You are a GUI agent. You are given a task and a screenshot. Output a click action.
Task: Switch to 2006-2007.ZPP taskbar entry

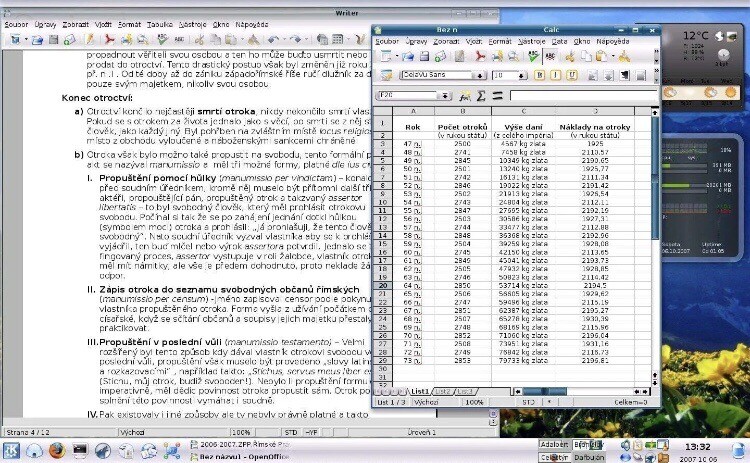[x=240, y=445]
